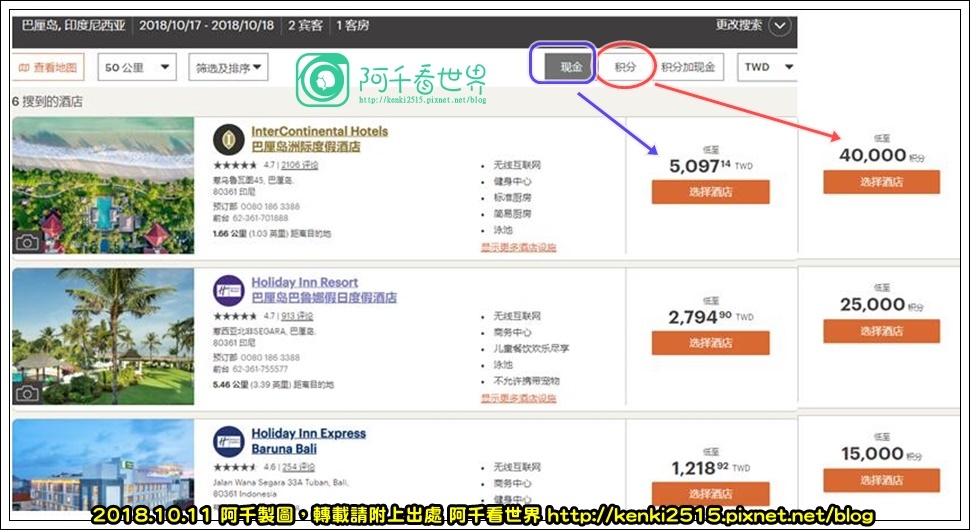Click the 巴厘岛, 印度尼西亚 destination text
This screenshot has width=970, height=530.
point(74,25)
